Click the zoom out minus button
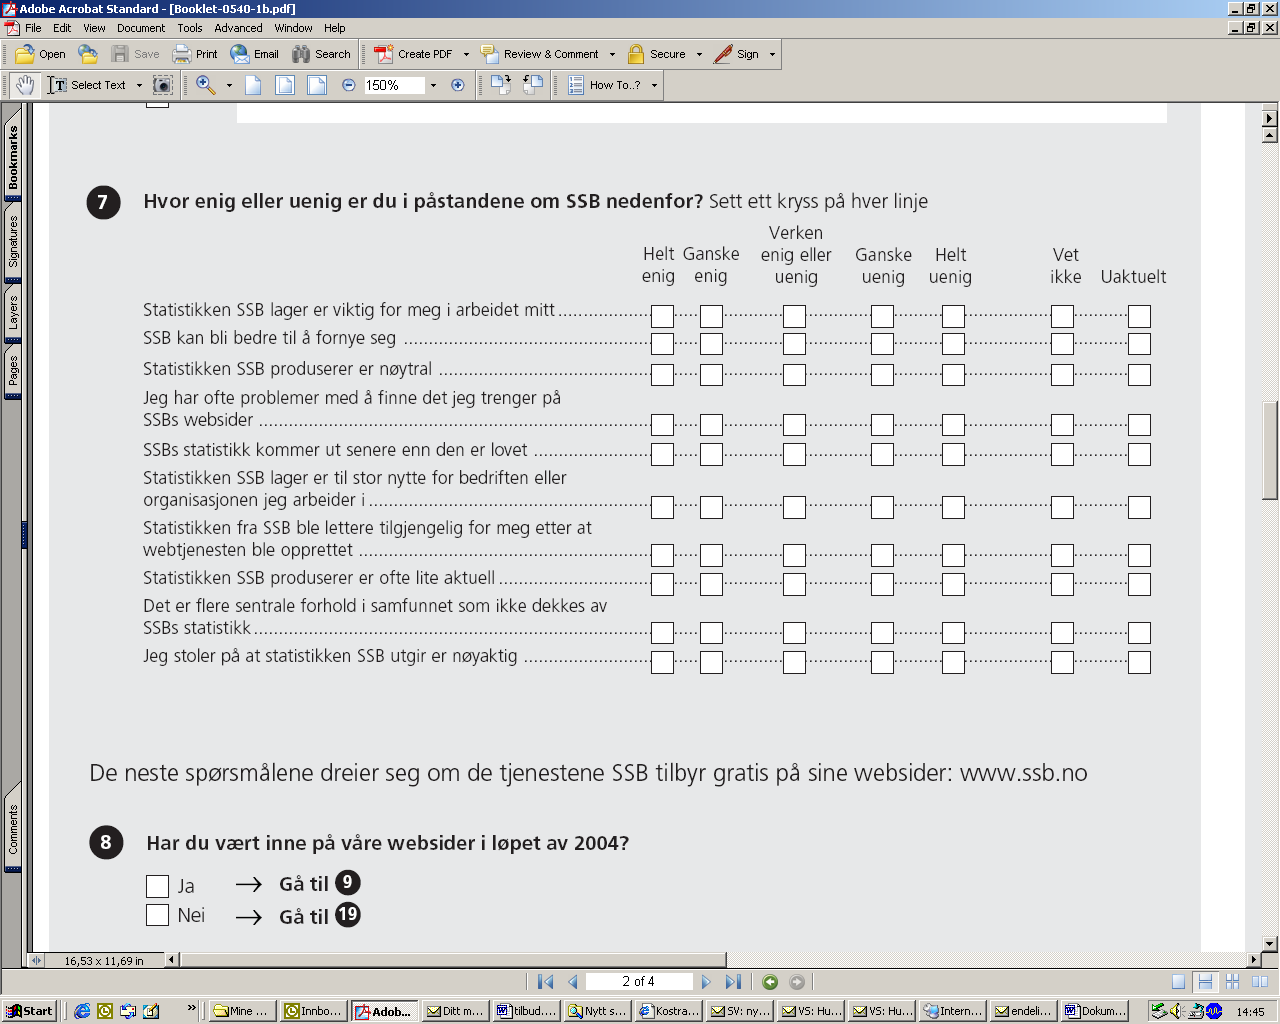The height and width of the screenshot is (1024, 1280). coord(348,85)
